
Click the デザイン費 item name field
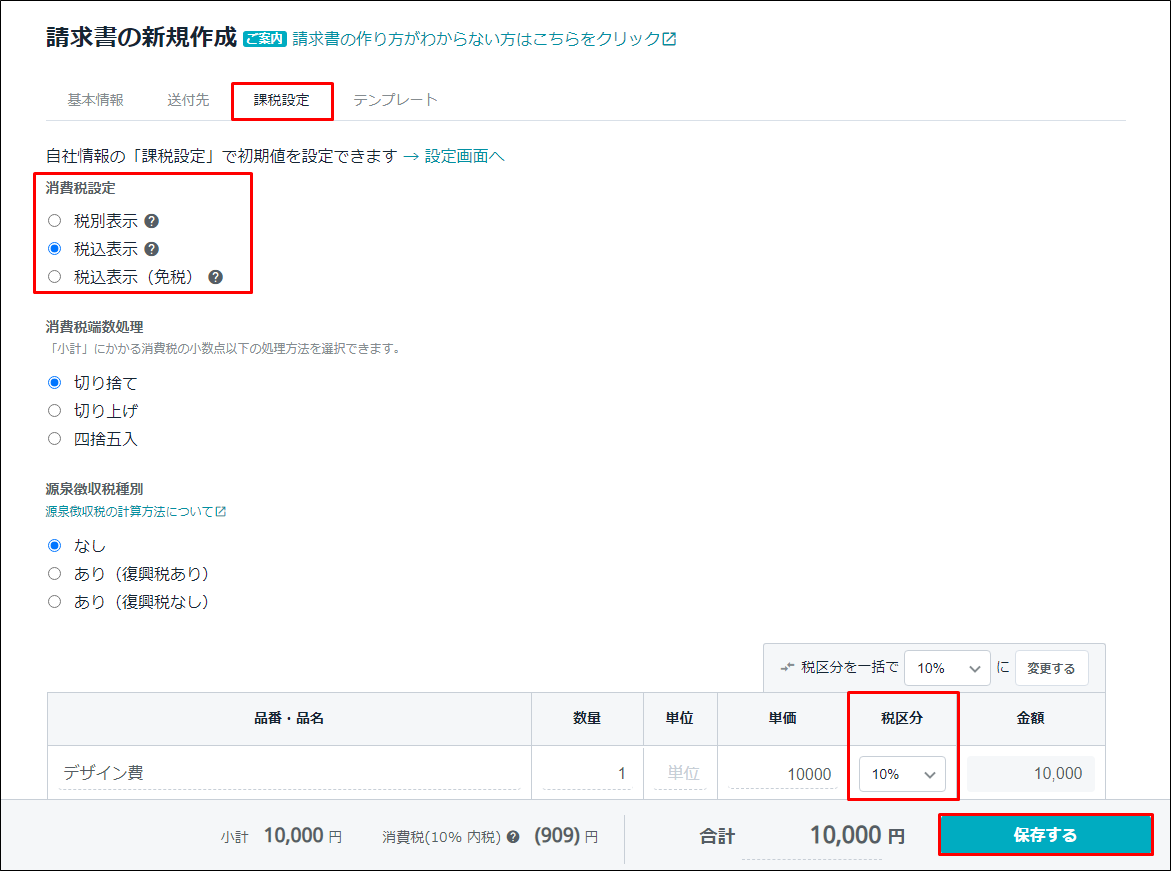(x=290, y=774)
